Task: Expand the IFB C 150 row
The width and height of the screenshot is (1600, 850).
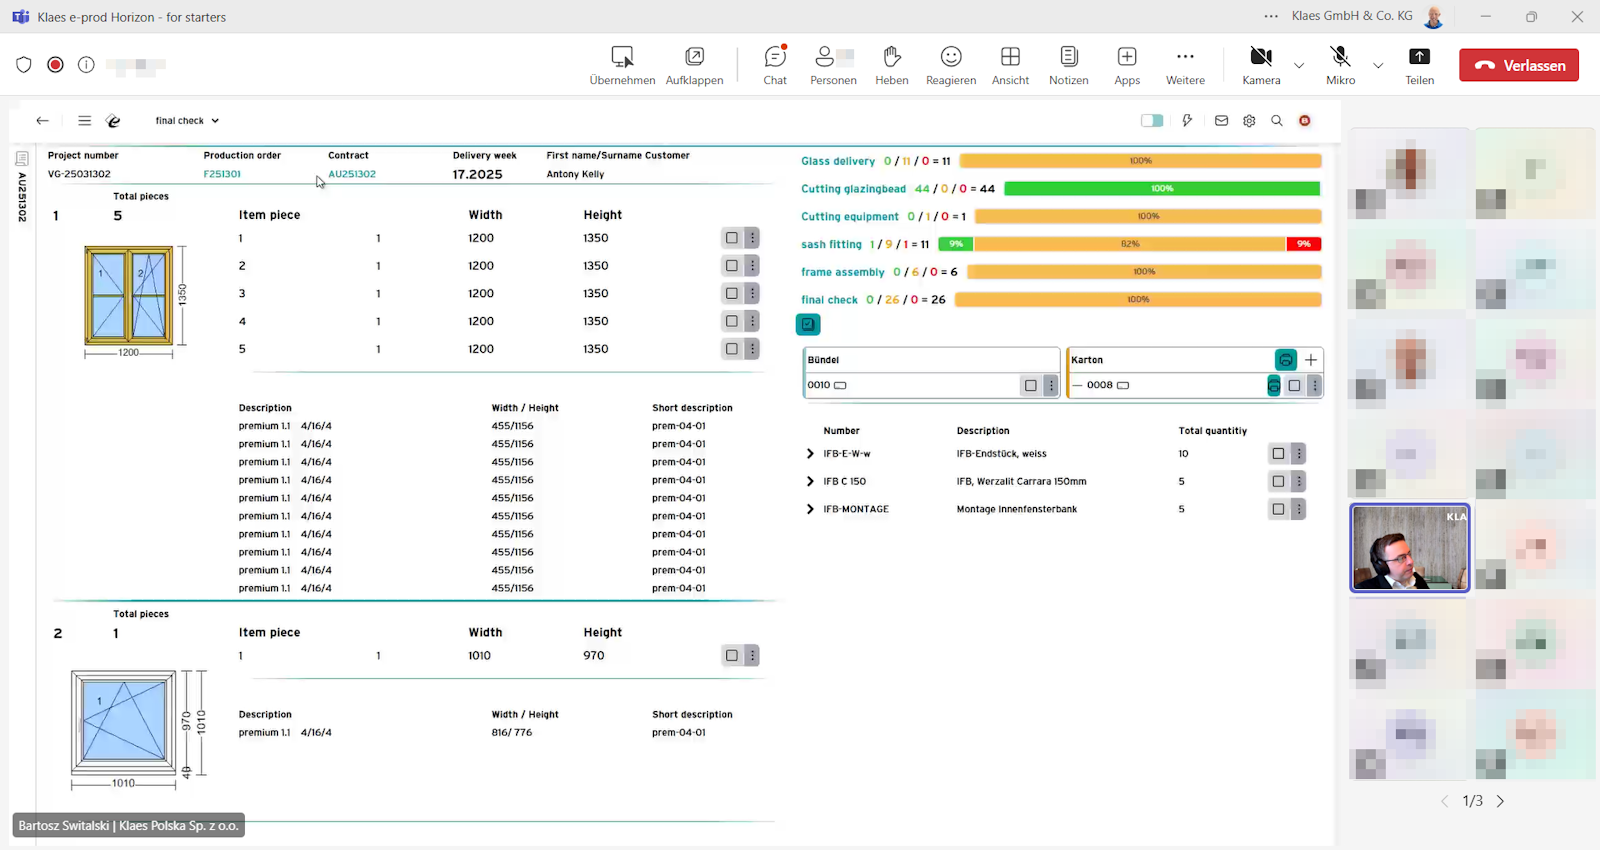Action: 810,482
